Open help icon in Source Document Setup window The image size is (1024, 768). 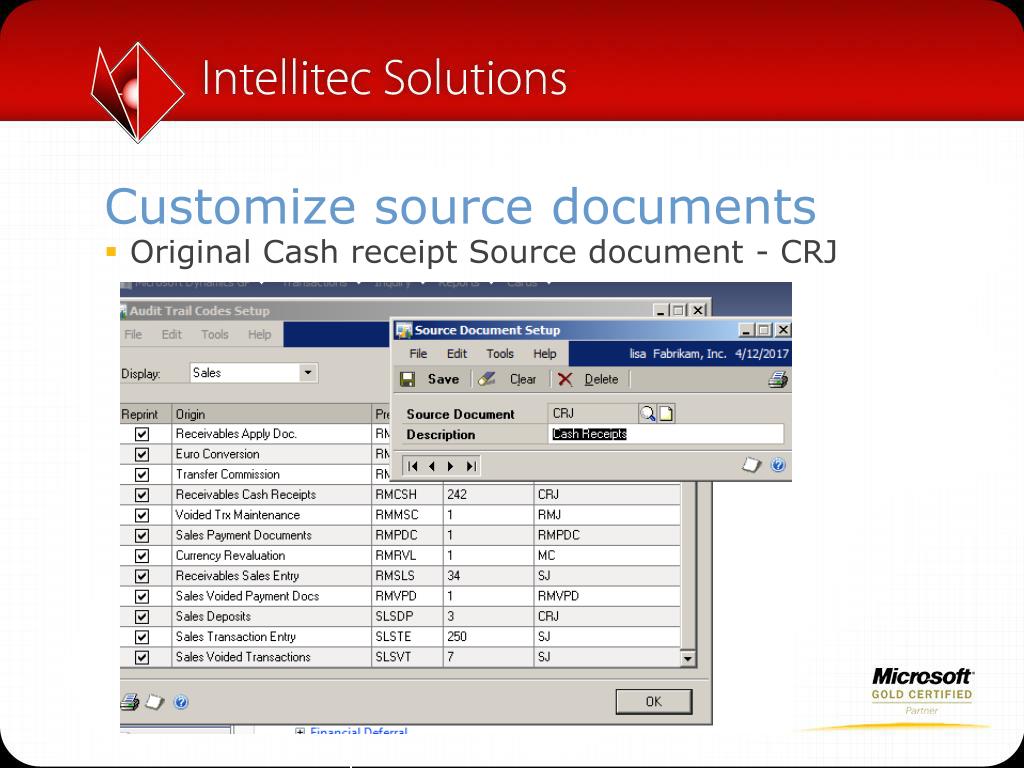[x=777, y=465]
